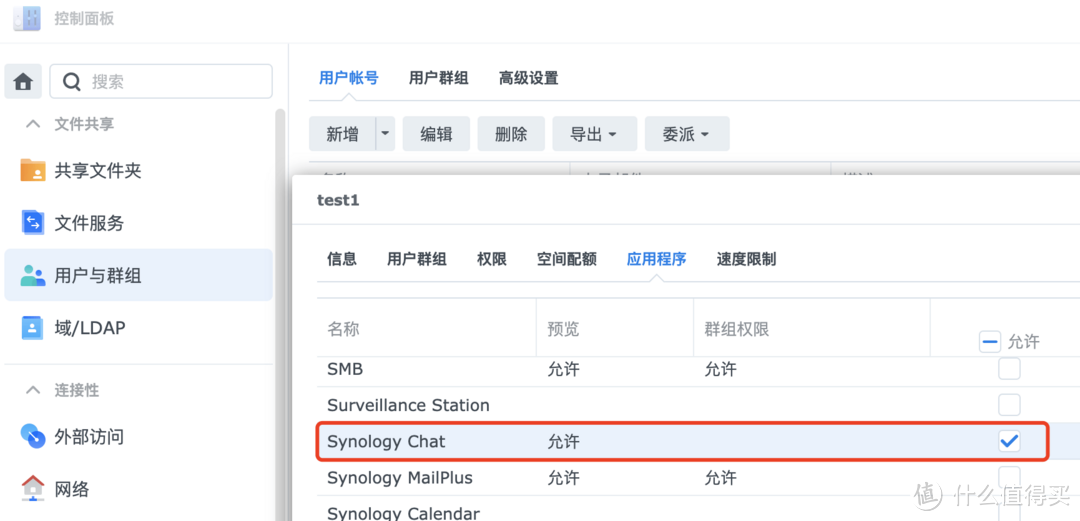Check allow box for Synology MailPlus

[1009, 476]
